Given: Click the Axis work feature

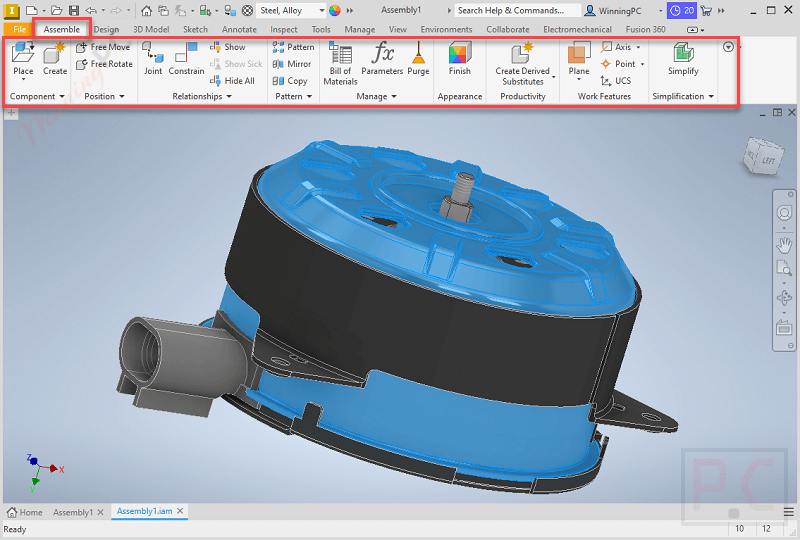Looking at the screenshot, I should point(616,47).
